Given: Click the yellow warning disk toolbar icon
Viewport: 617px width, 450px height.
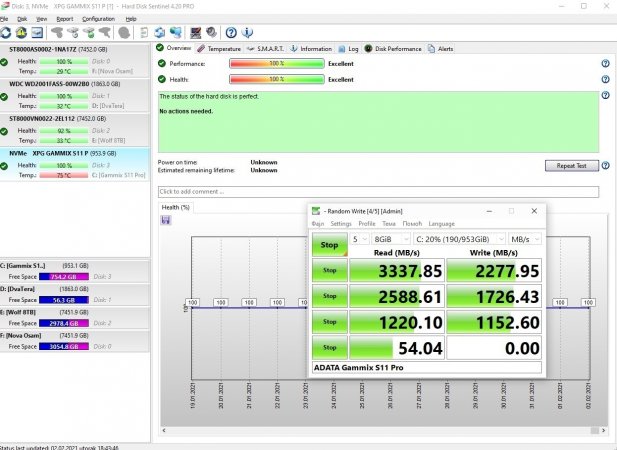Looking at the screenshot, I should click(21, 33).
